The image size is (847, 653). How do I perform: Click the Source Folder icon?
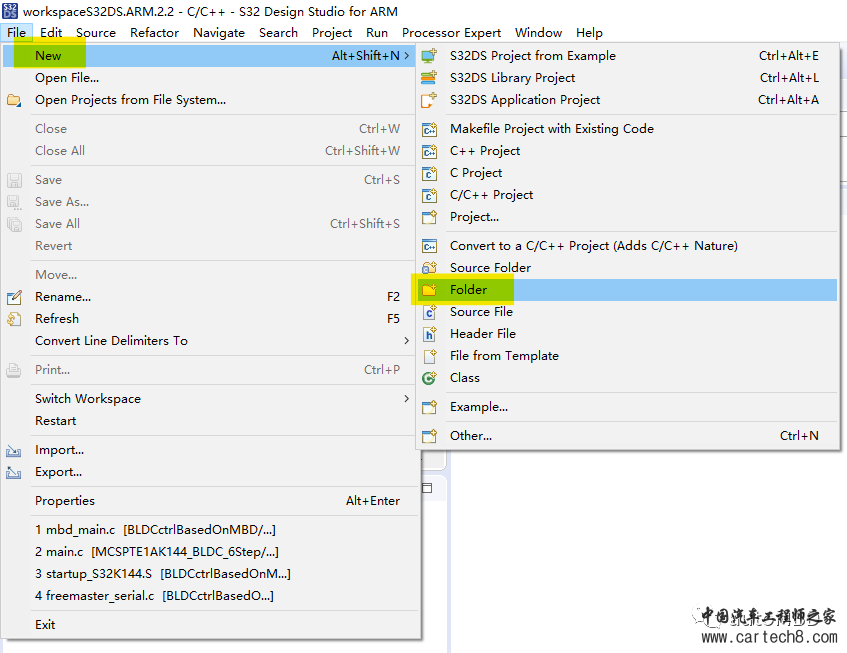429,268
